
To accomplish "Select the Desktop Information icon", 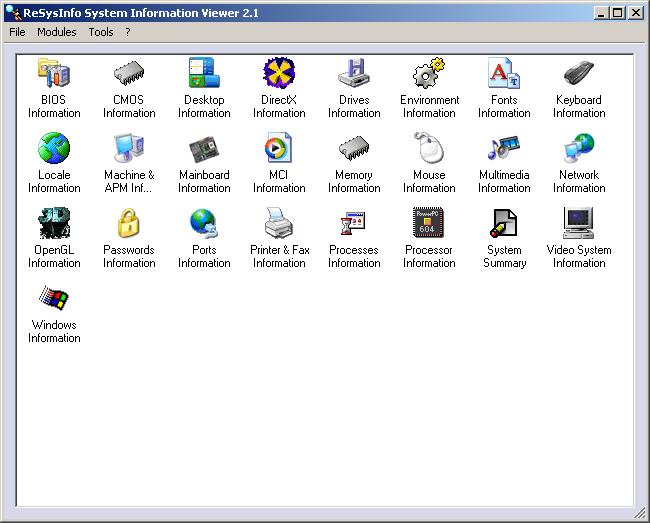I will 204,73.
